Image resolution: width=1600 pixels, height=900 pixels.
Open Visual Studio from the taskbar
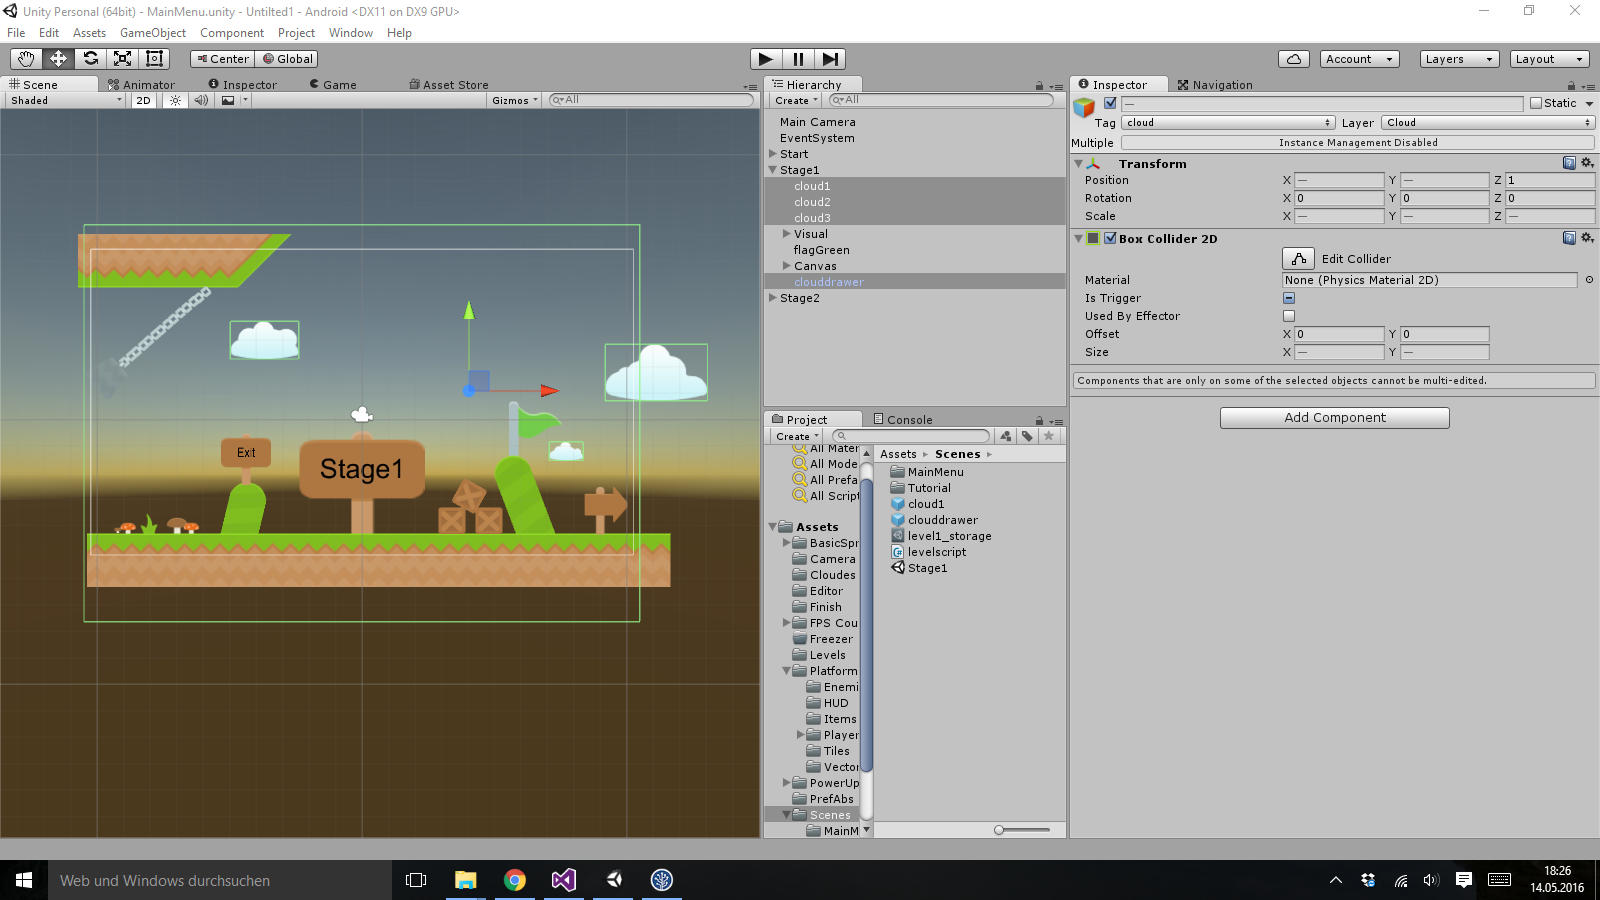pos(564,880)
